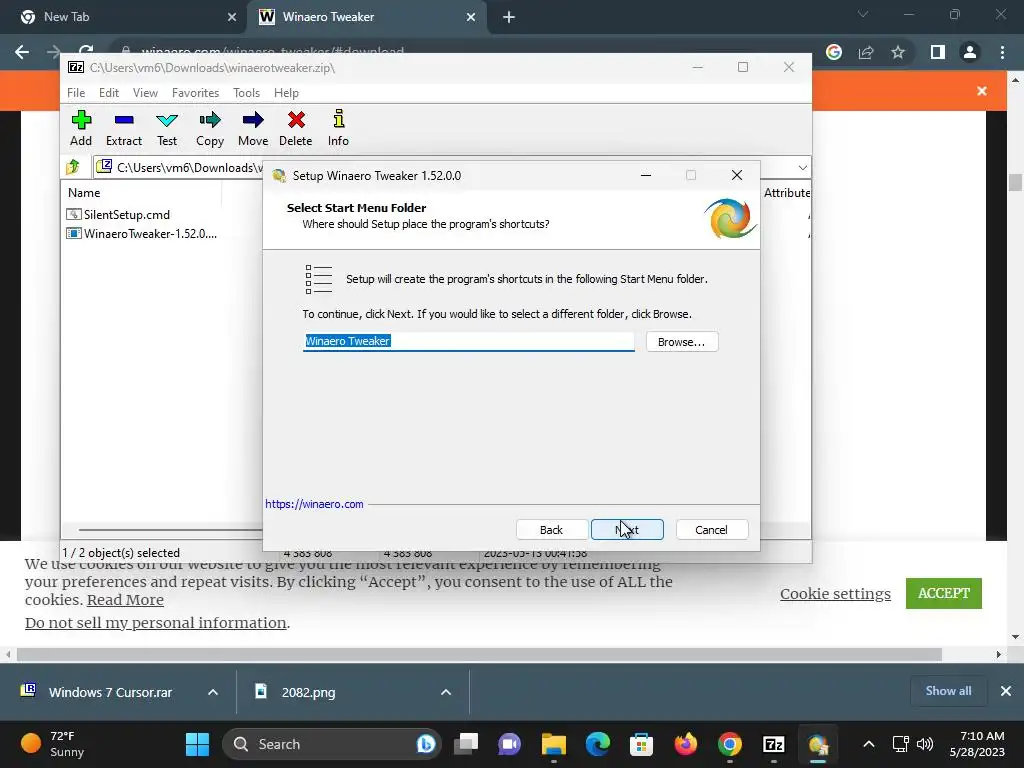The image size is (1024, 768).
Task: Click the Google icon in address bar
Action: [834, 52]
